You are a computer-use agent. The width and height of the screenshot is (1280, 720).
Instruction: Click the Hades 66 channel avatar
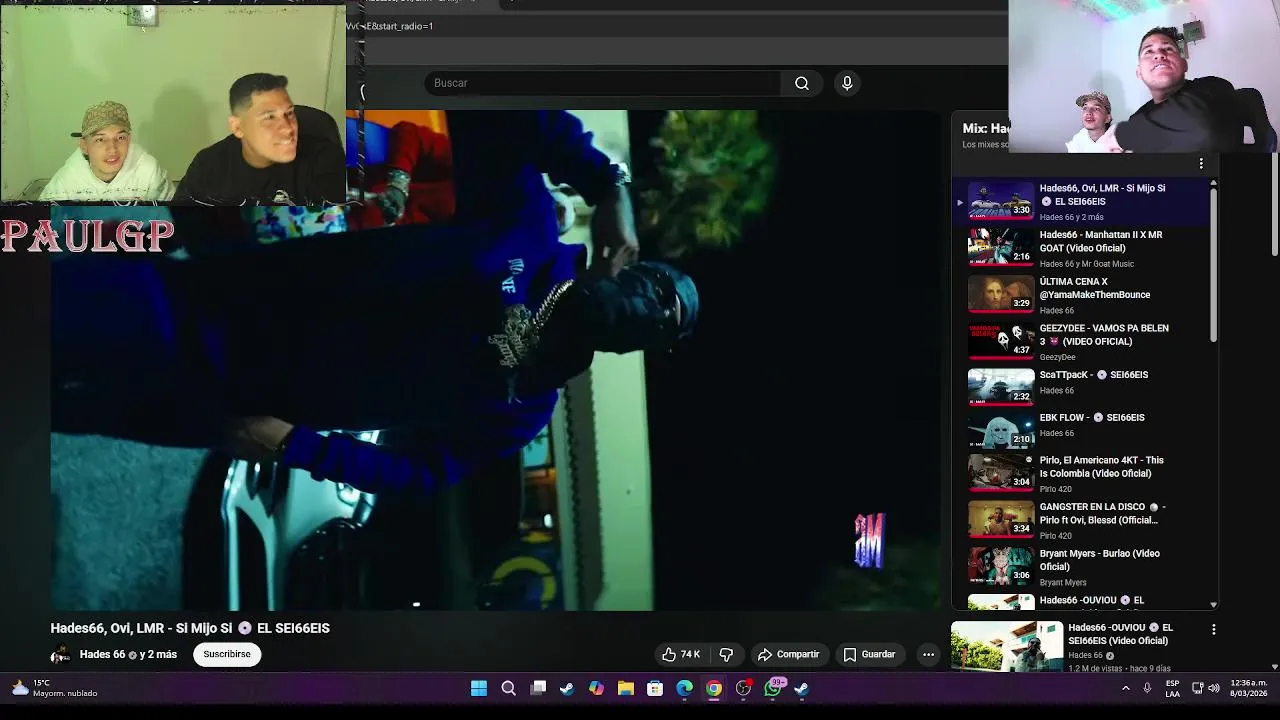60,654
